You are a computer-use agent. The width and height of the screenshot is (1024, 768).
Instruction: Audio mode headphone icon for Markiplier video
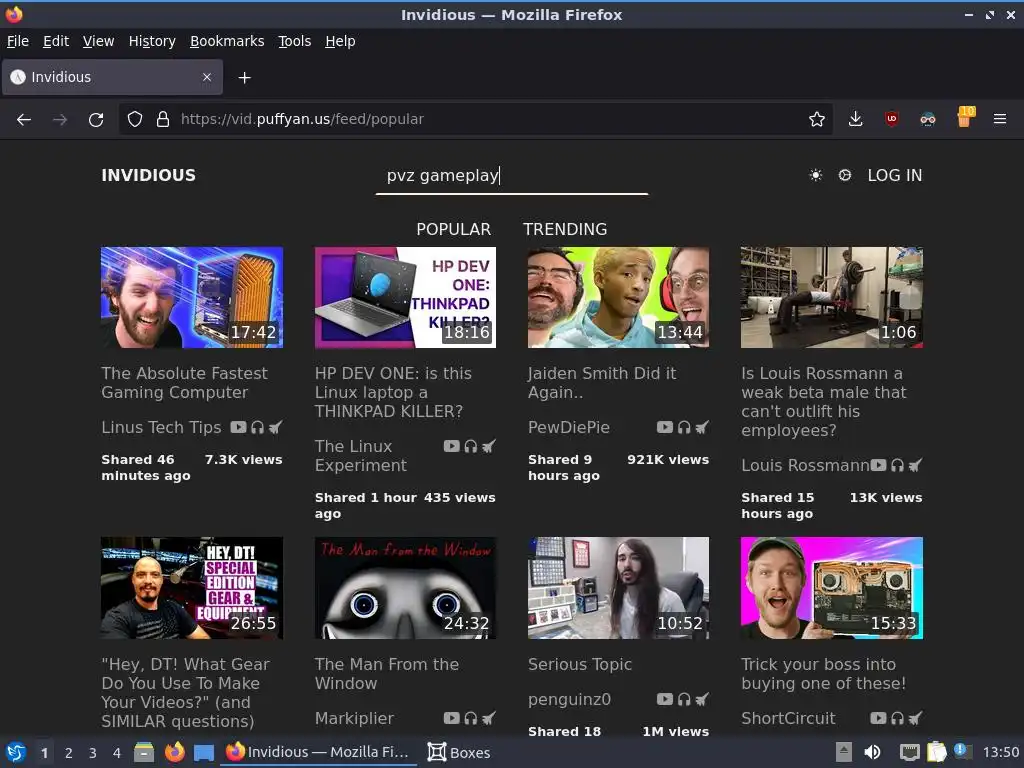tap(470, 718)
